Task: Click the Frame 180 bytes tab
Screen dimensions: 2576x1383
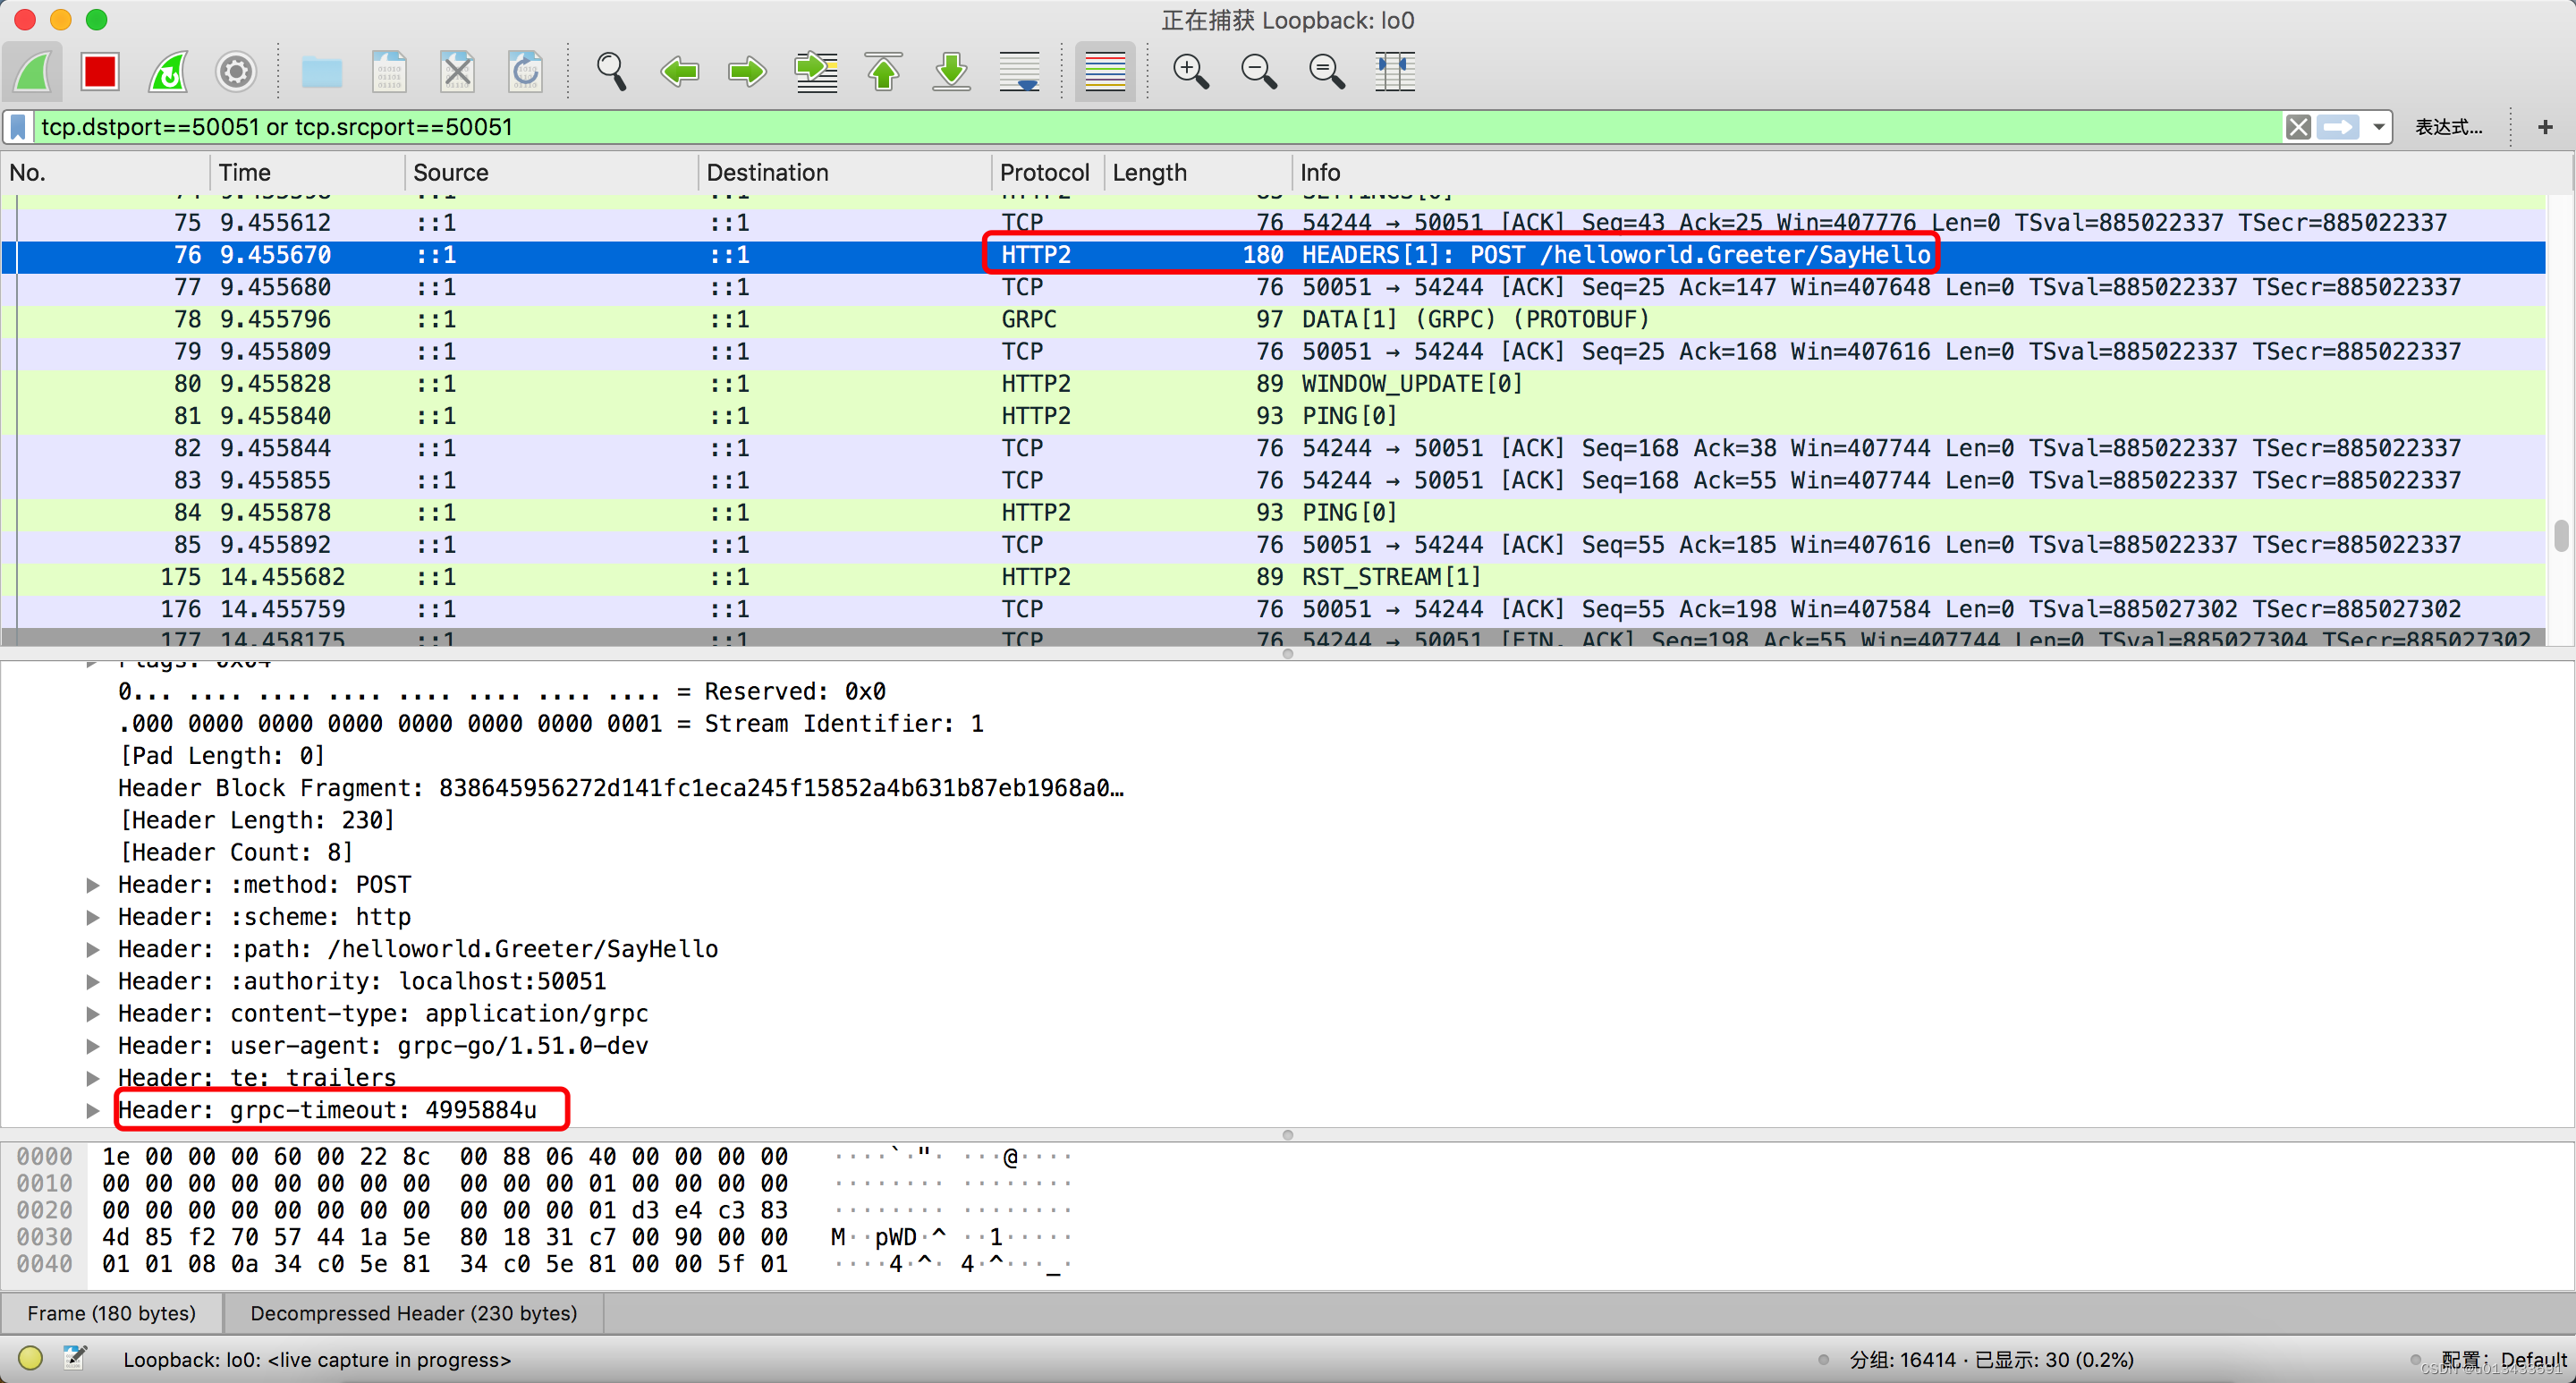Action: click(113, 1311)
